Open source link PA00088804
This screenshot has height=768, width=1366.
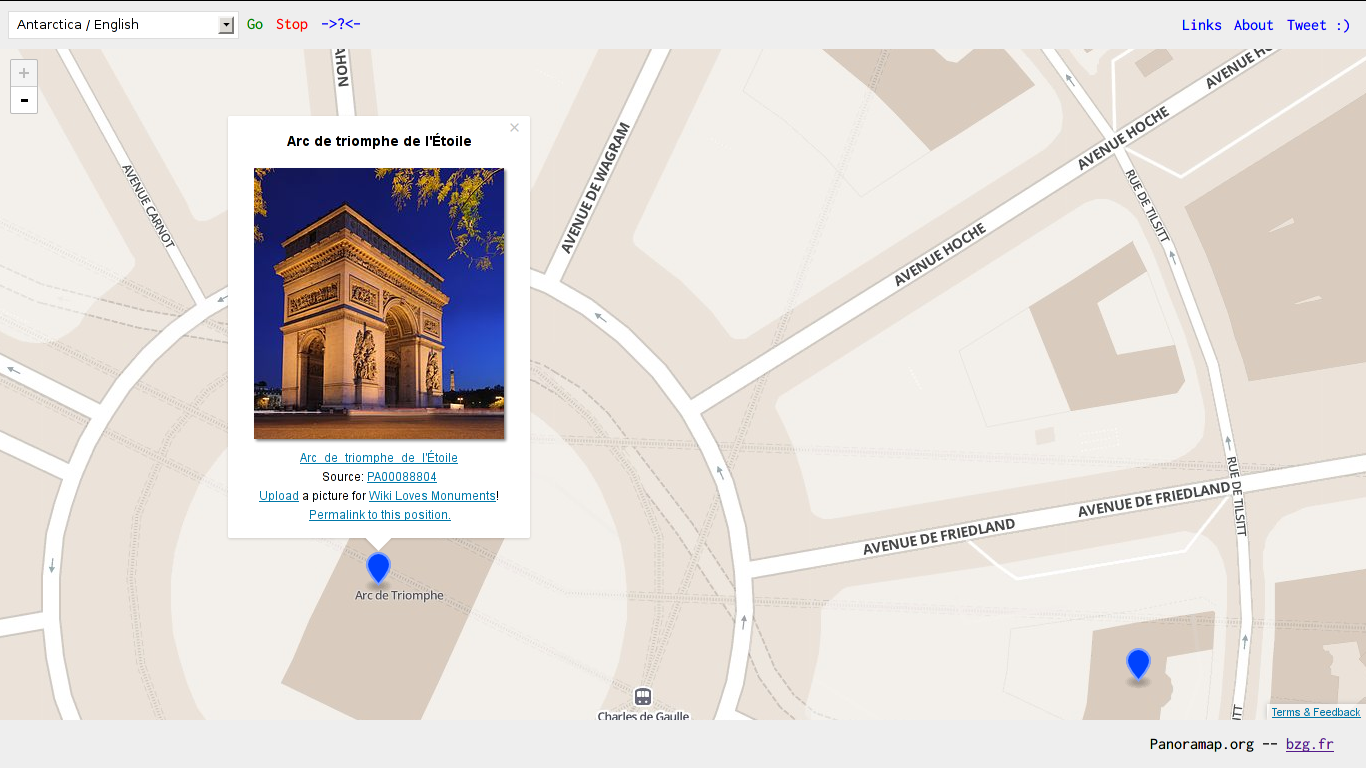coord(402,477)
